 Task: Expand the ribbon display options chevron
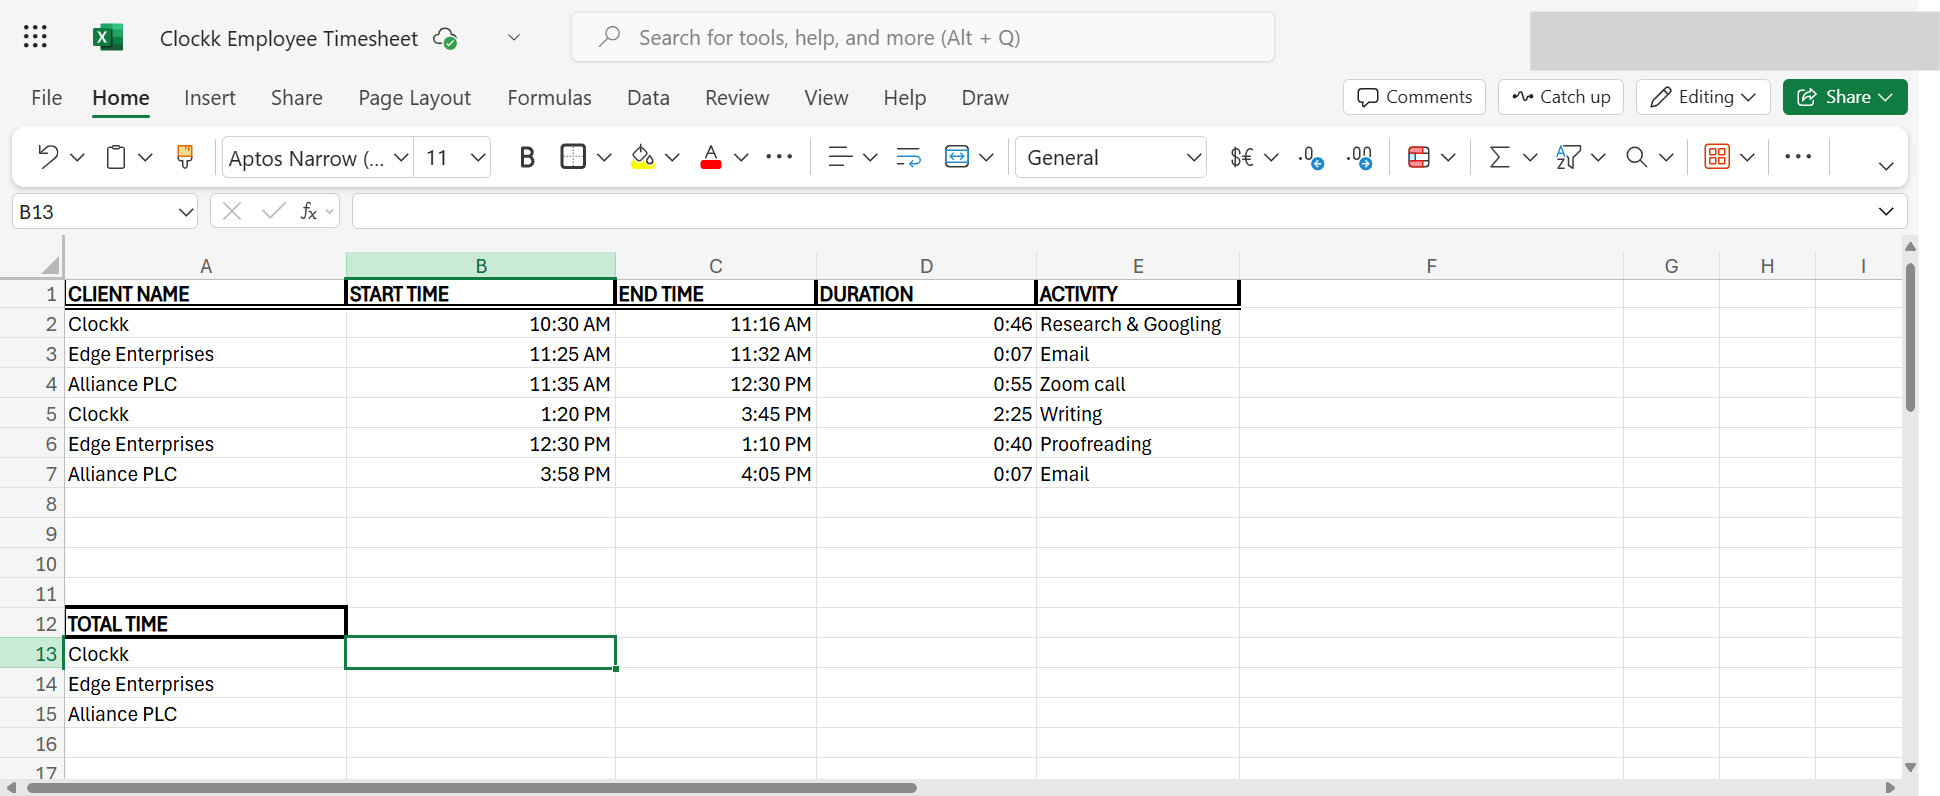(1886, 166)
